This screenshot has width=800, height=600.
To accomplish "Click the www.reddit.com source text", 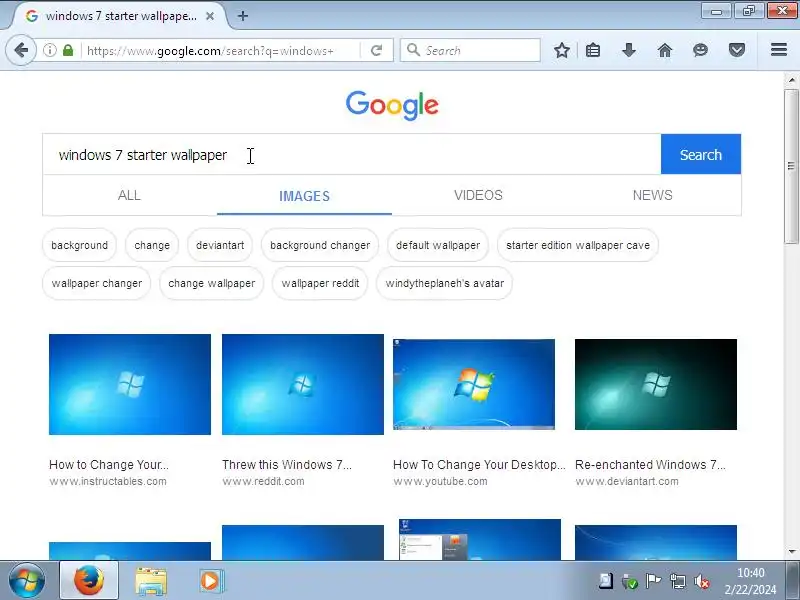I will tap(263, 481).
